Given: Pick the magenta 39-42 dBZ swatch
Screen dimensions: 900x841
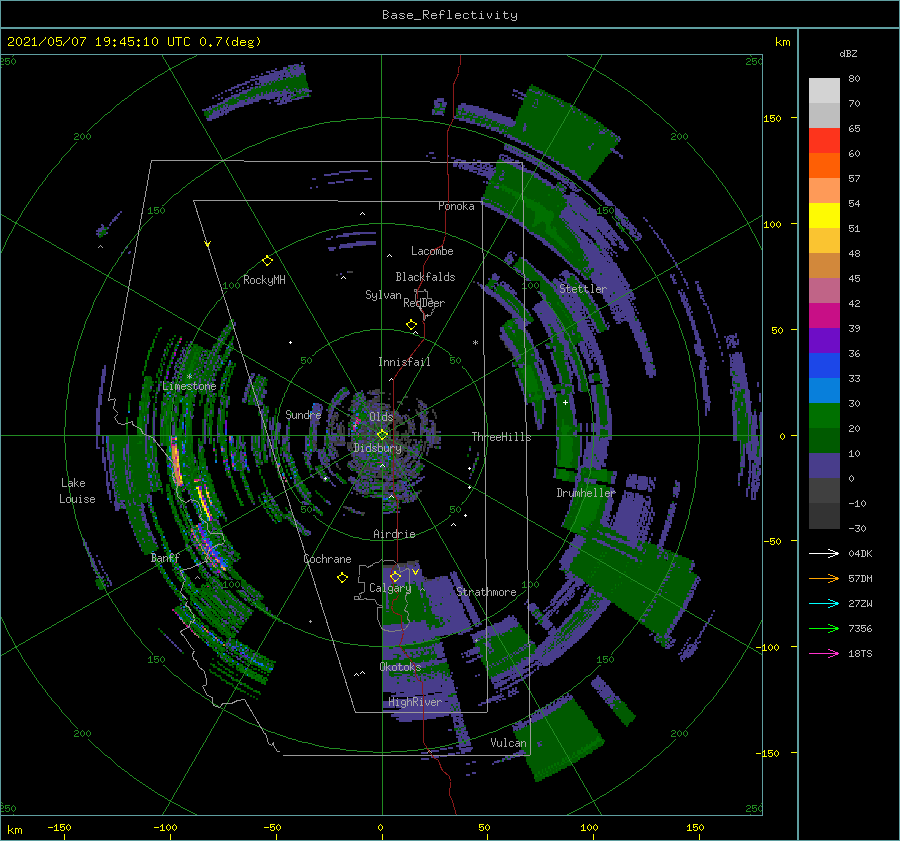Looking at the screenshot, I should pos(824,316).
